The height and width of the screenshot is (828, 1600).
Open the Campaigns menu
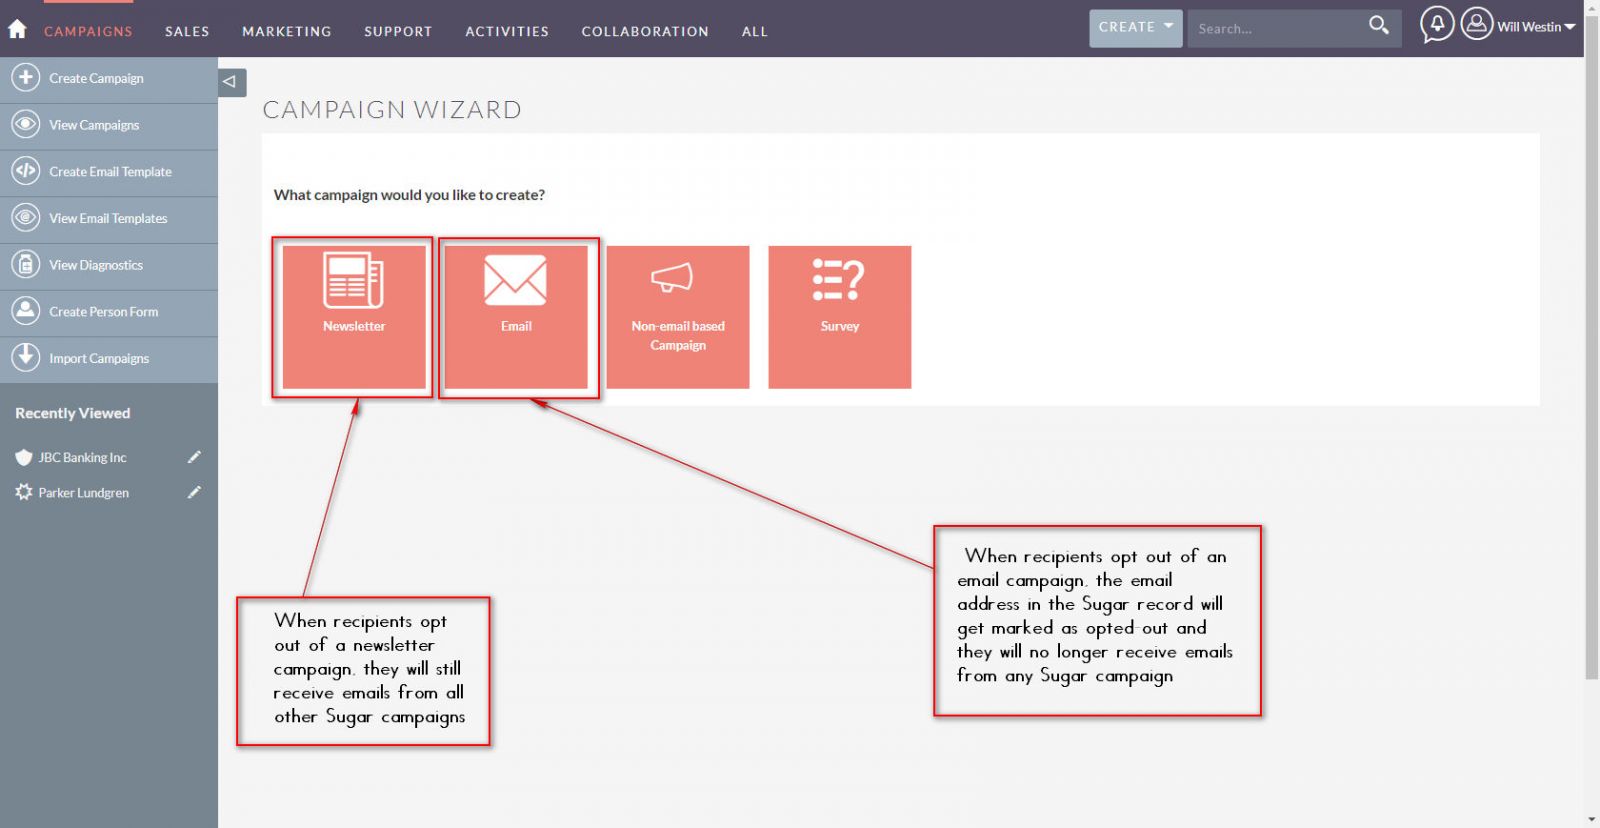click(88, 31)
